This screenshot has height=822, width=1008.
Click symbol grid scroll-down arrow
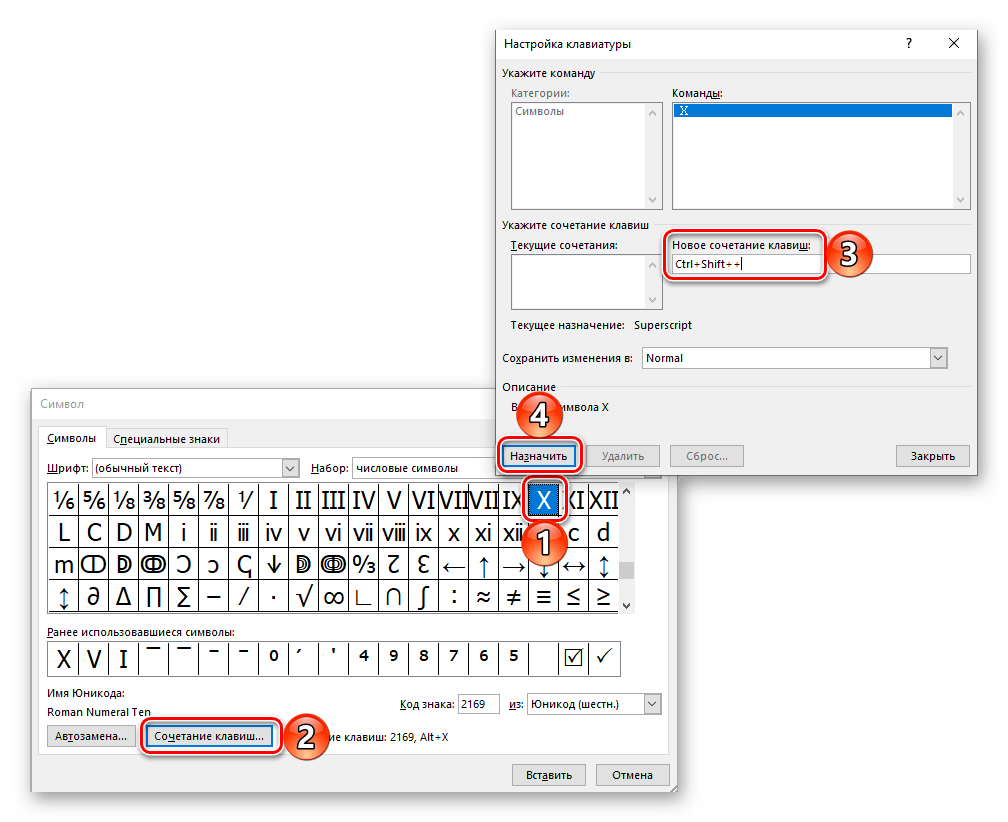627,605
